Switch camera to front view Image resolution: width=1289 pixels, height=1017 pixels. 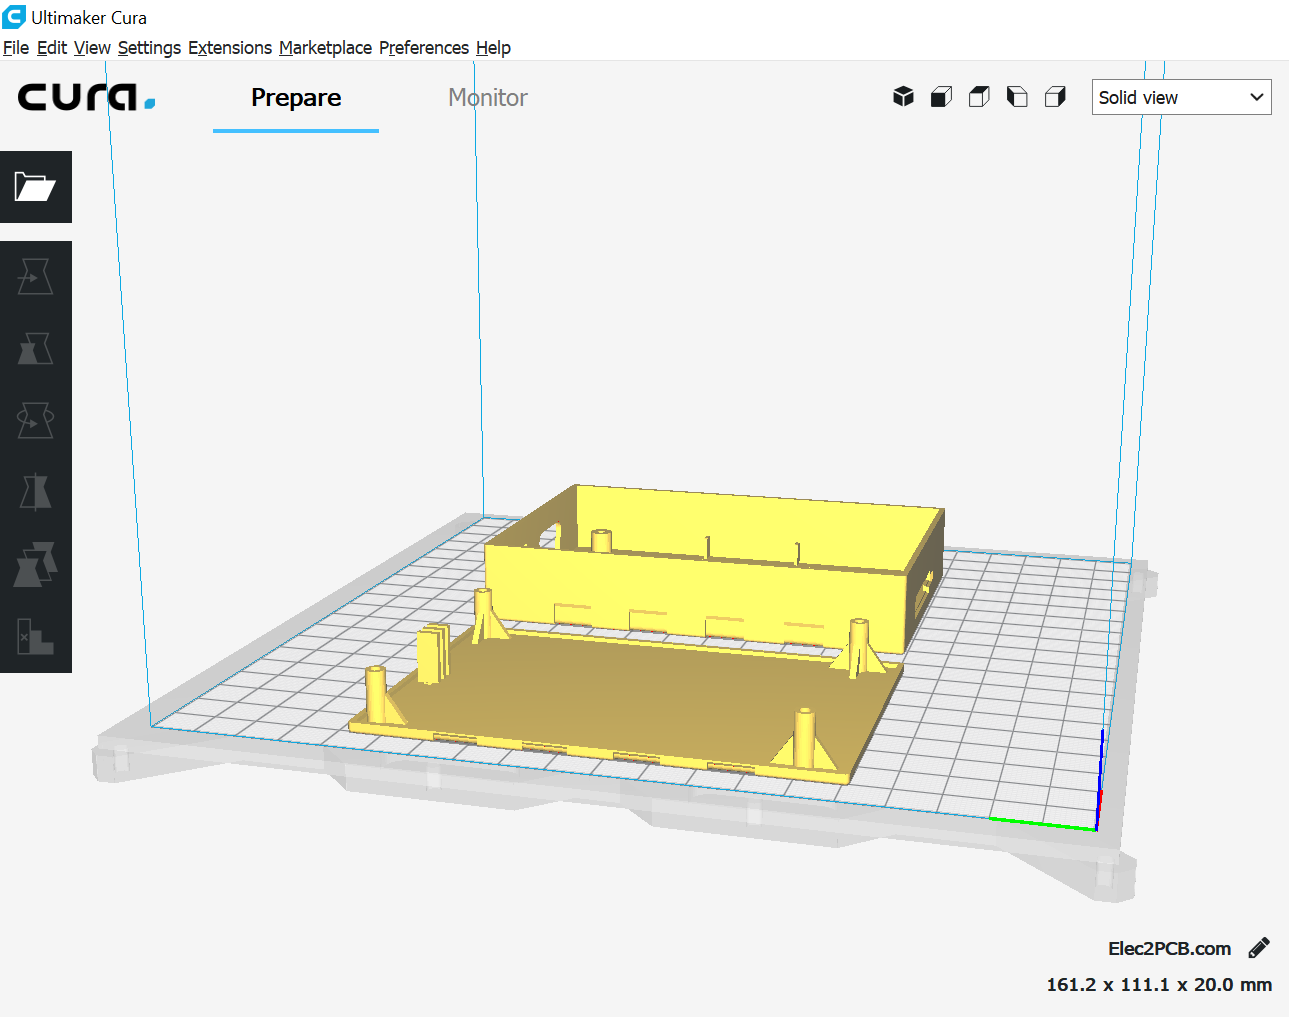tap(941, 97)
